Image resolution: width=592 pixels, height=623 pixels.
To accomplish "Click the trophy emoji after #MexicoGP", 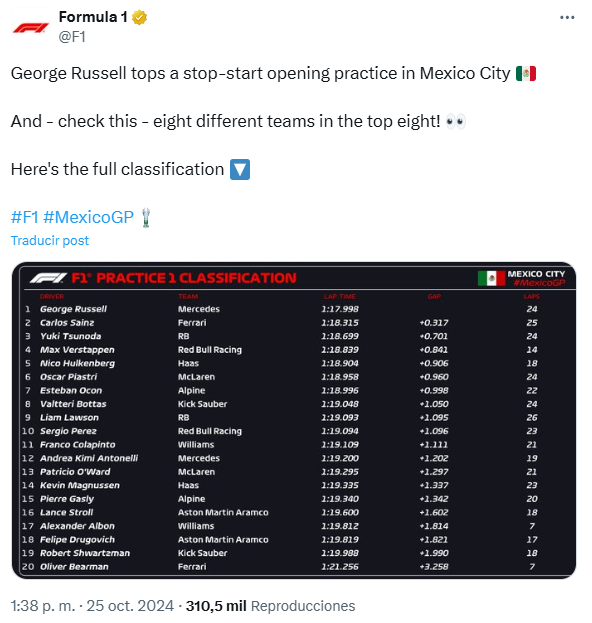I will tap(146, 218).
